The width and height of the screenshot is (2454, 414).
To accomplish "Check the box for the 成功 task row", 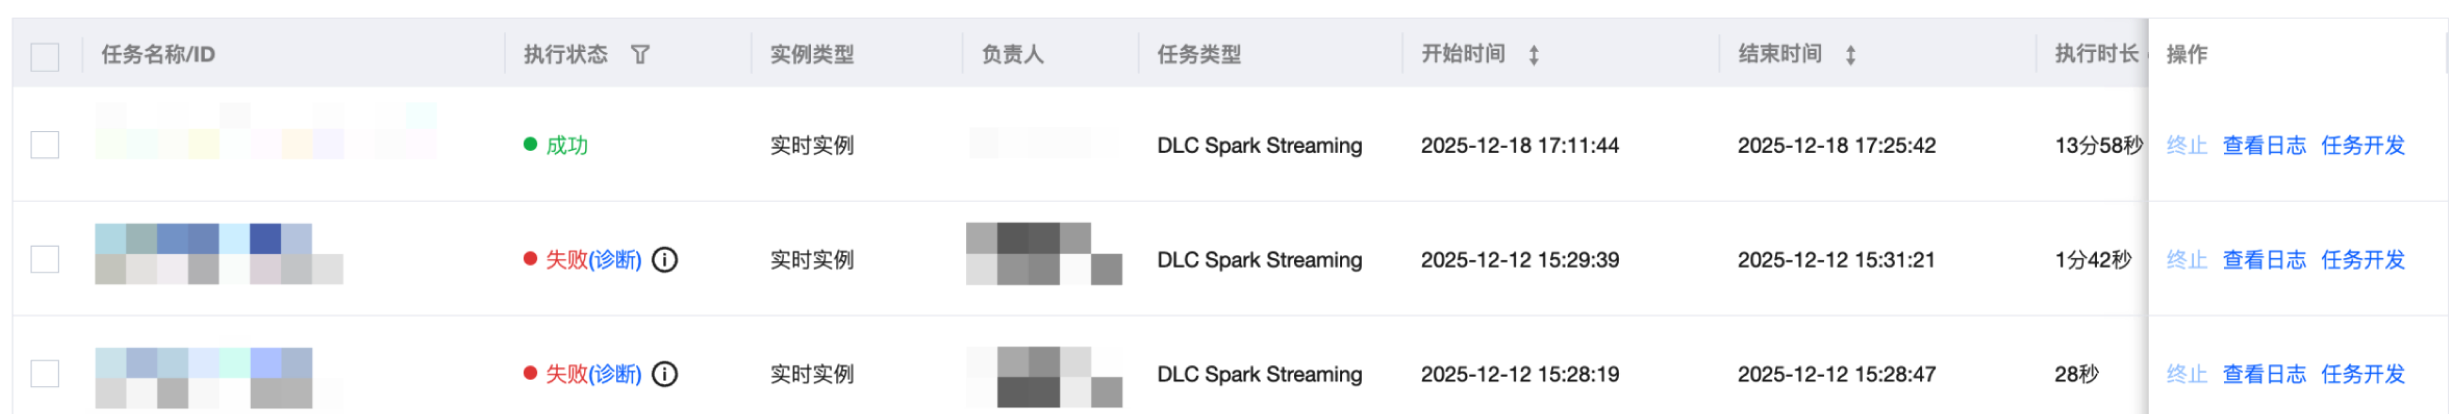I will pyautogui.click(x=45, y=145).
